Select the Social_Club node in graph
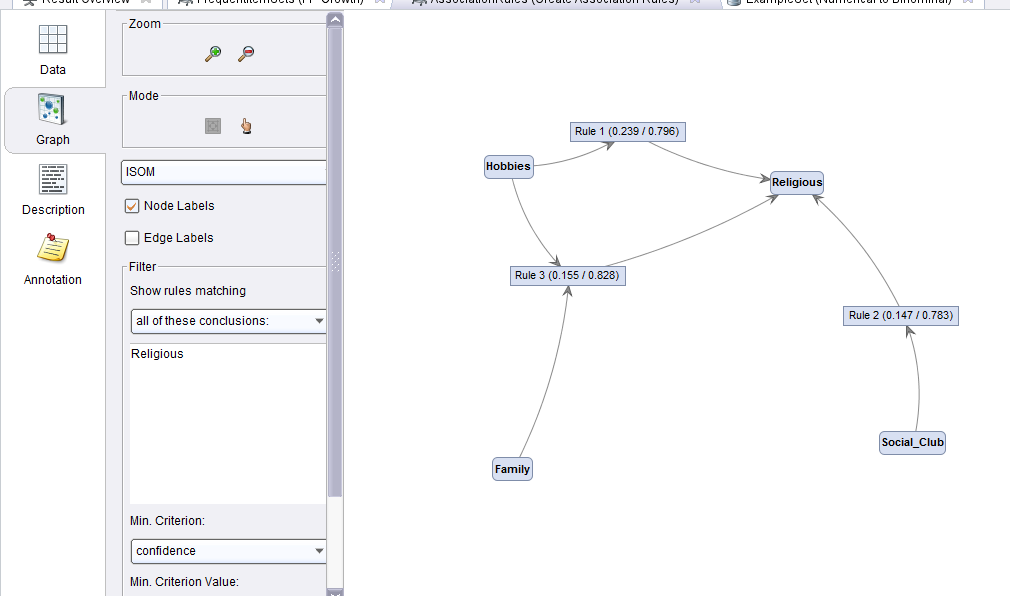Viewport: 1010px width, 596px height. click(x=912, y=443)
